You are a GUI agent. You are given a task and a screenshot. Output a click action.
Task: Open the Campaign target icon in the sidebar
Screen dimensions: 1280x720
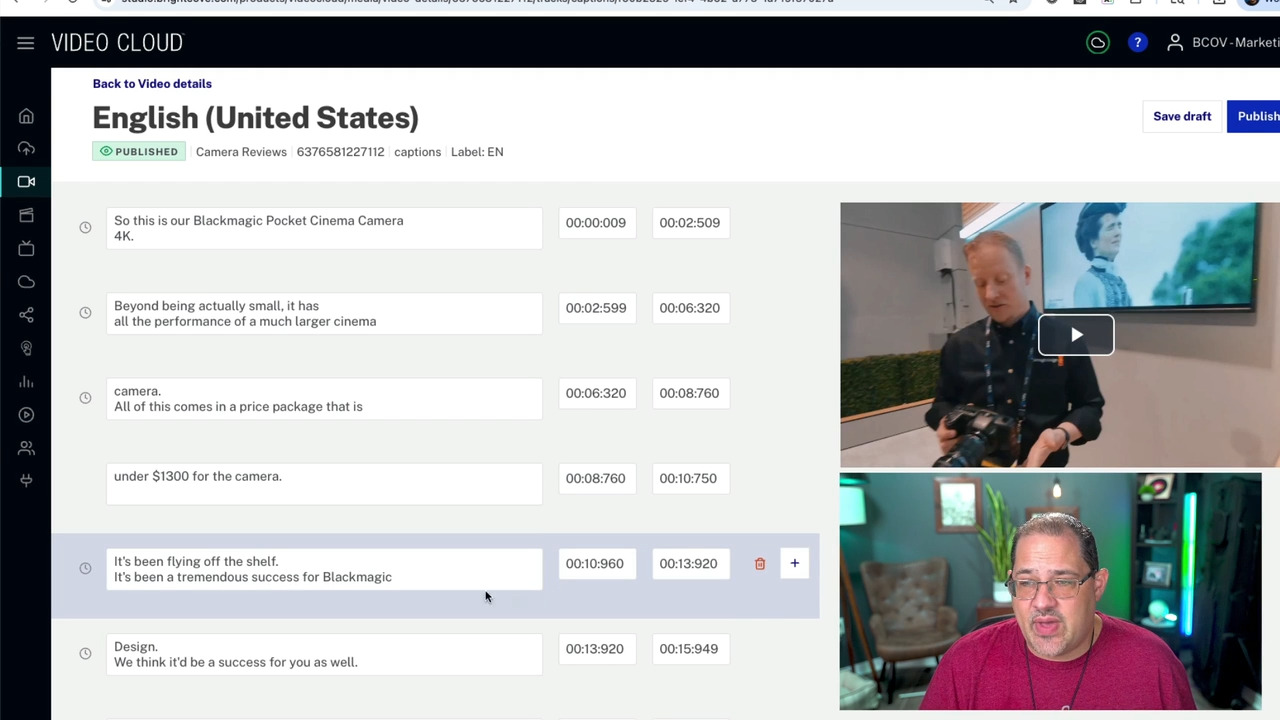coord(26,348)
